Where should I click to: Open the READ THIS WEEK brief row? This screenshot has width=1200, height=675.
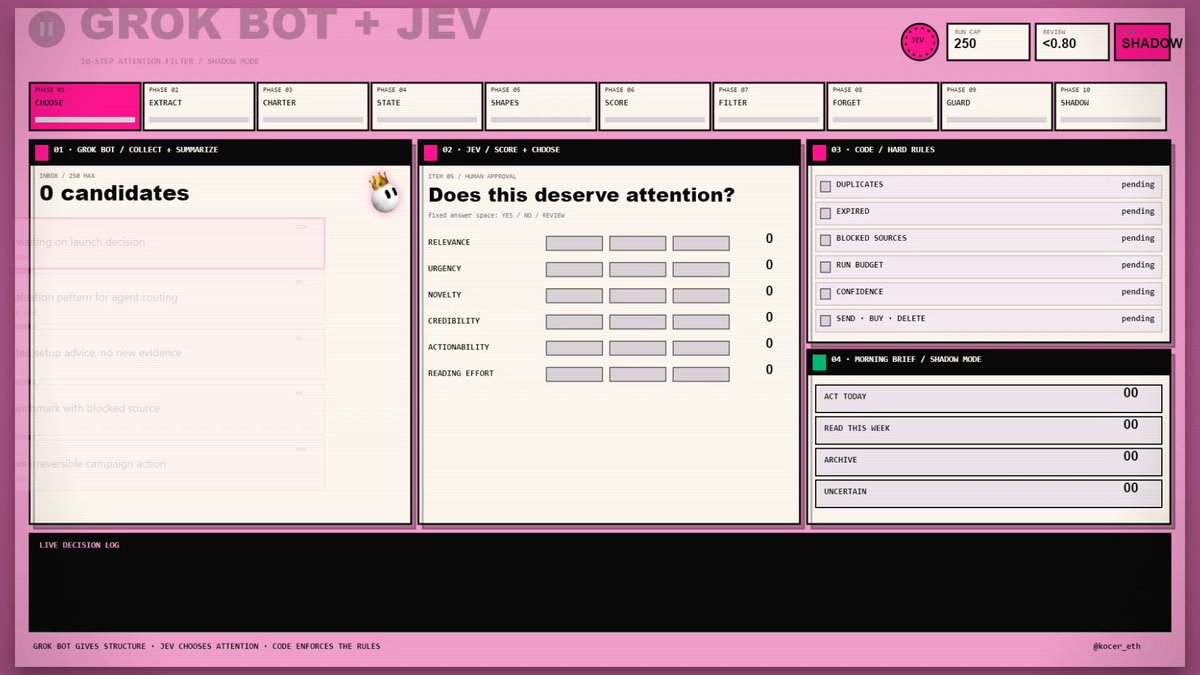click(x=989, y=430)
